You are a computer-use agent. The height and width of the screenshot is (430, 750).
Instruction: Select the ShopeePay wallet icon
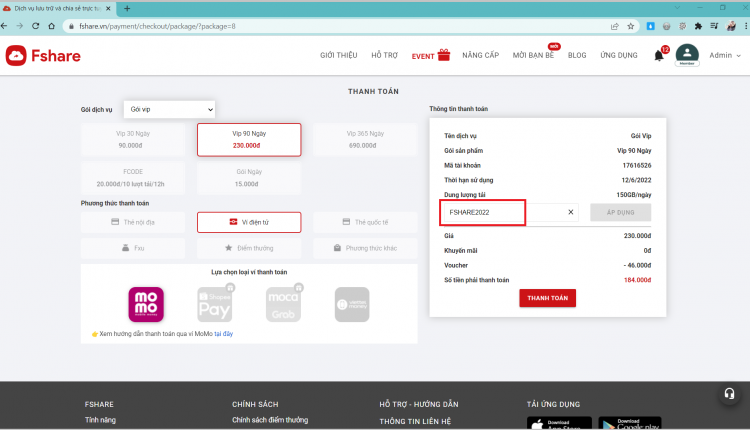tap(215, 304)
